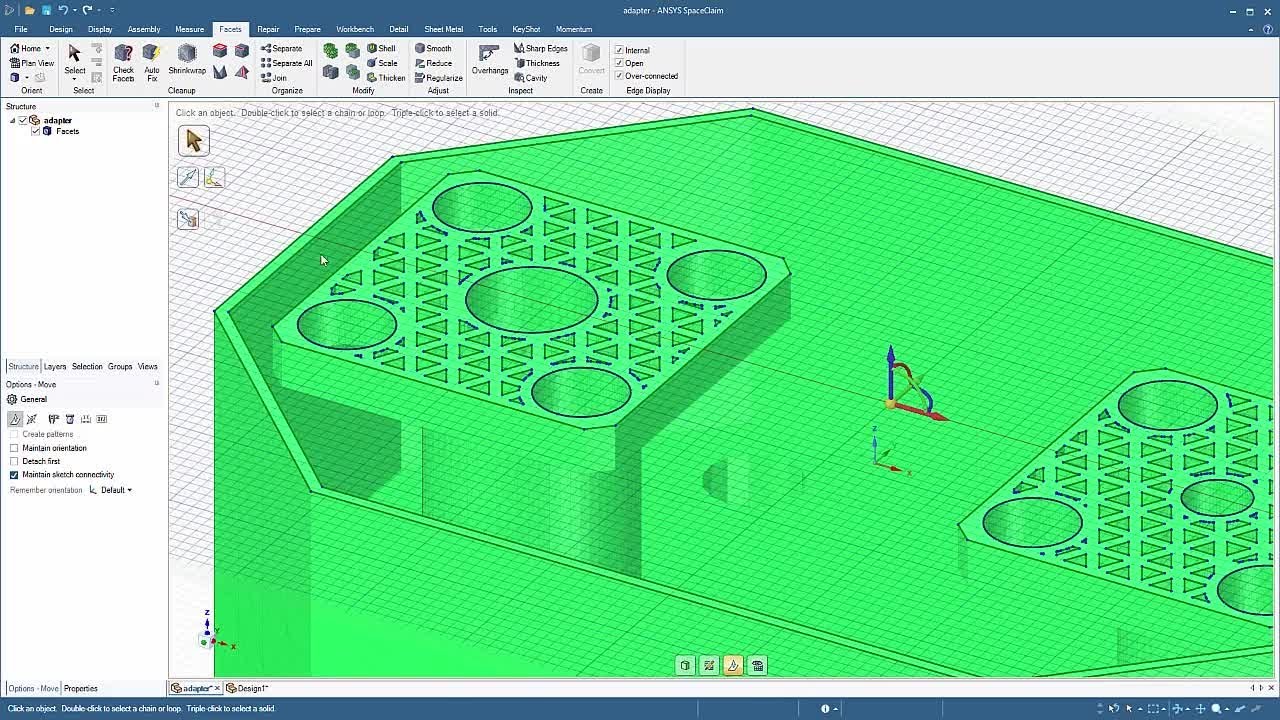Open the Home view dropdown arrow
The width and height of the screenshot is (1280, 720).
click(47, 49)
